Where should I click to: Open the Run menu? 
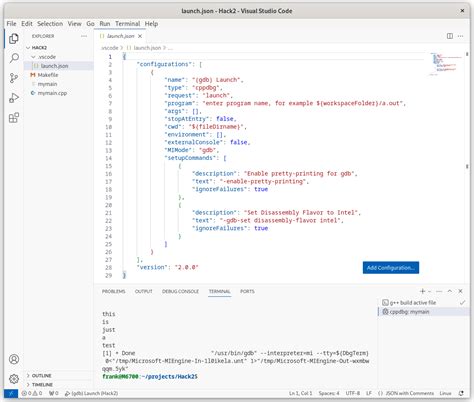coord(105,24)
